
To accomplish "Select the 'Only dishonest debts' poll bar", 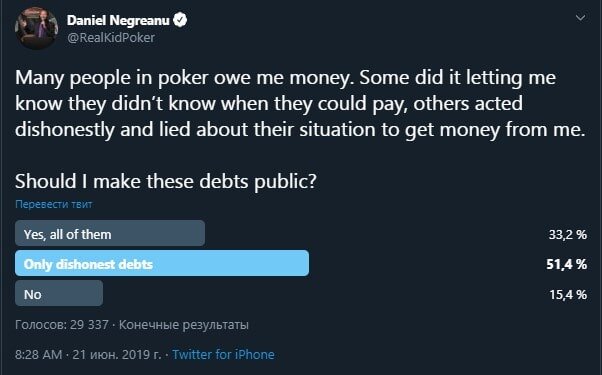I will (162, 263).
